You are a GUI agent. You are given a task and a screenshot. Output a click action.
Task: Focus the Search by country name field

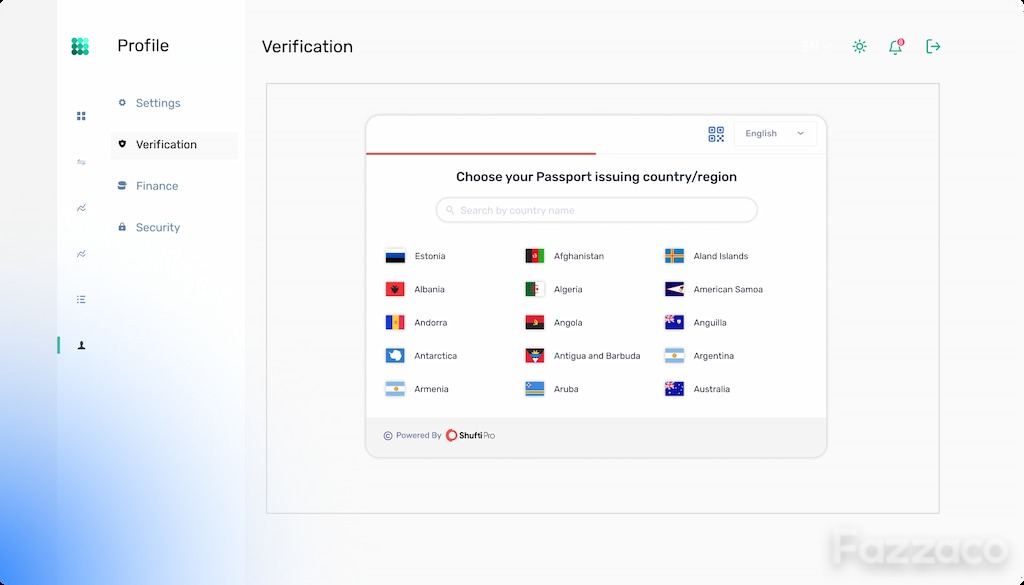(596, 210)
